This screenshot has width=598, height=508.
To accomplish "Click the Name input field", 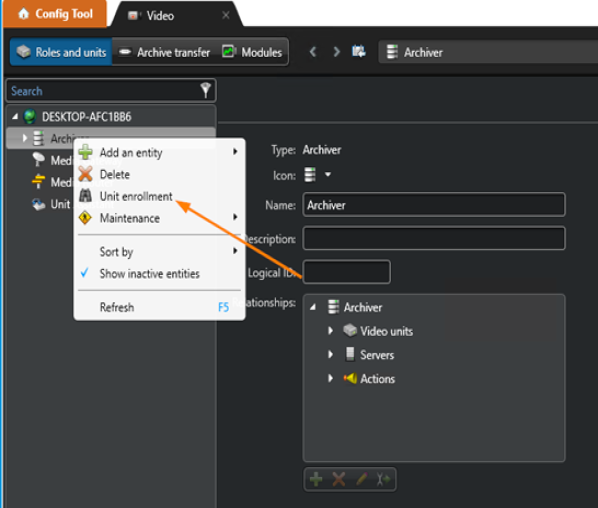I will click(x=434, y=205).
